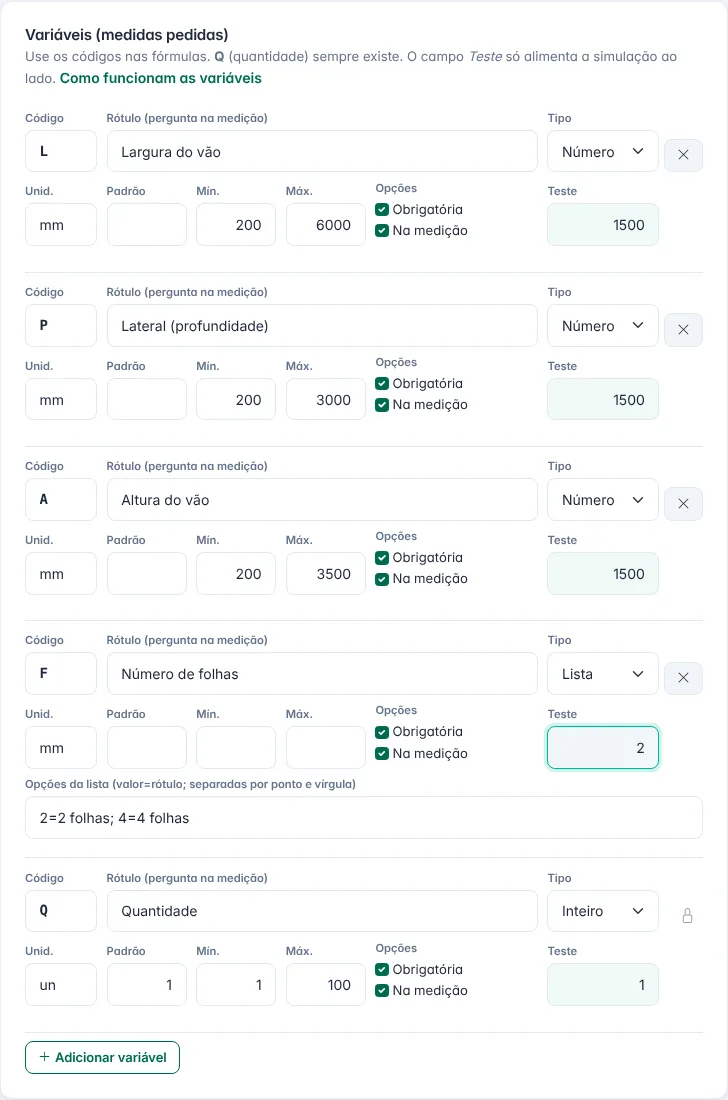Click empty Padrão field for Largura do vão
The height and width of the screenshot is (1100, 728).
pyautogui.click(x=147, y=224)
